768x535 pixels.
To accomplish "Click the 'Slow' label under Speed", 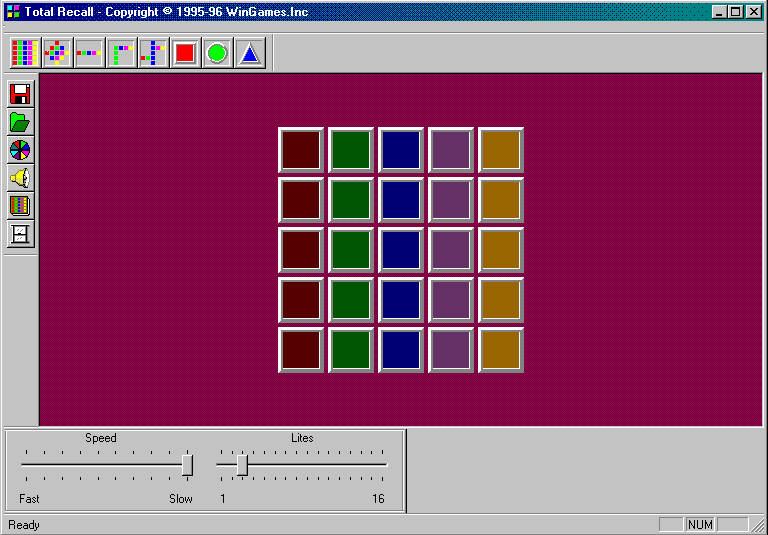I will click(181, 499).
